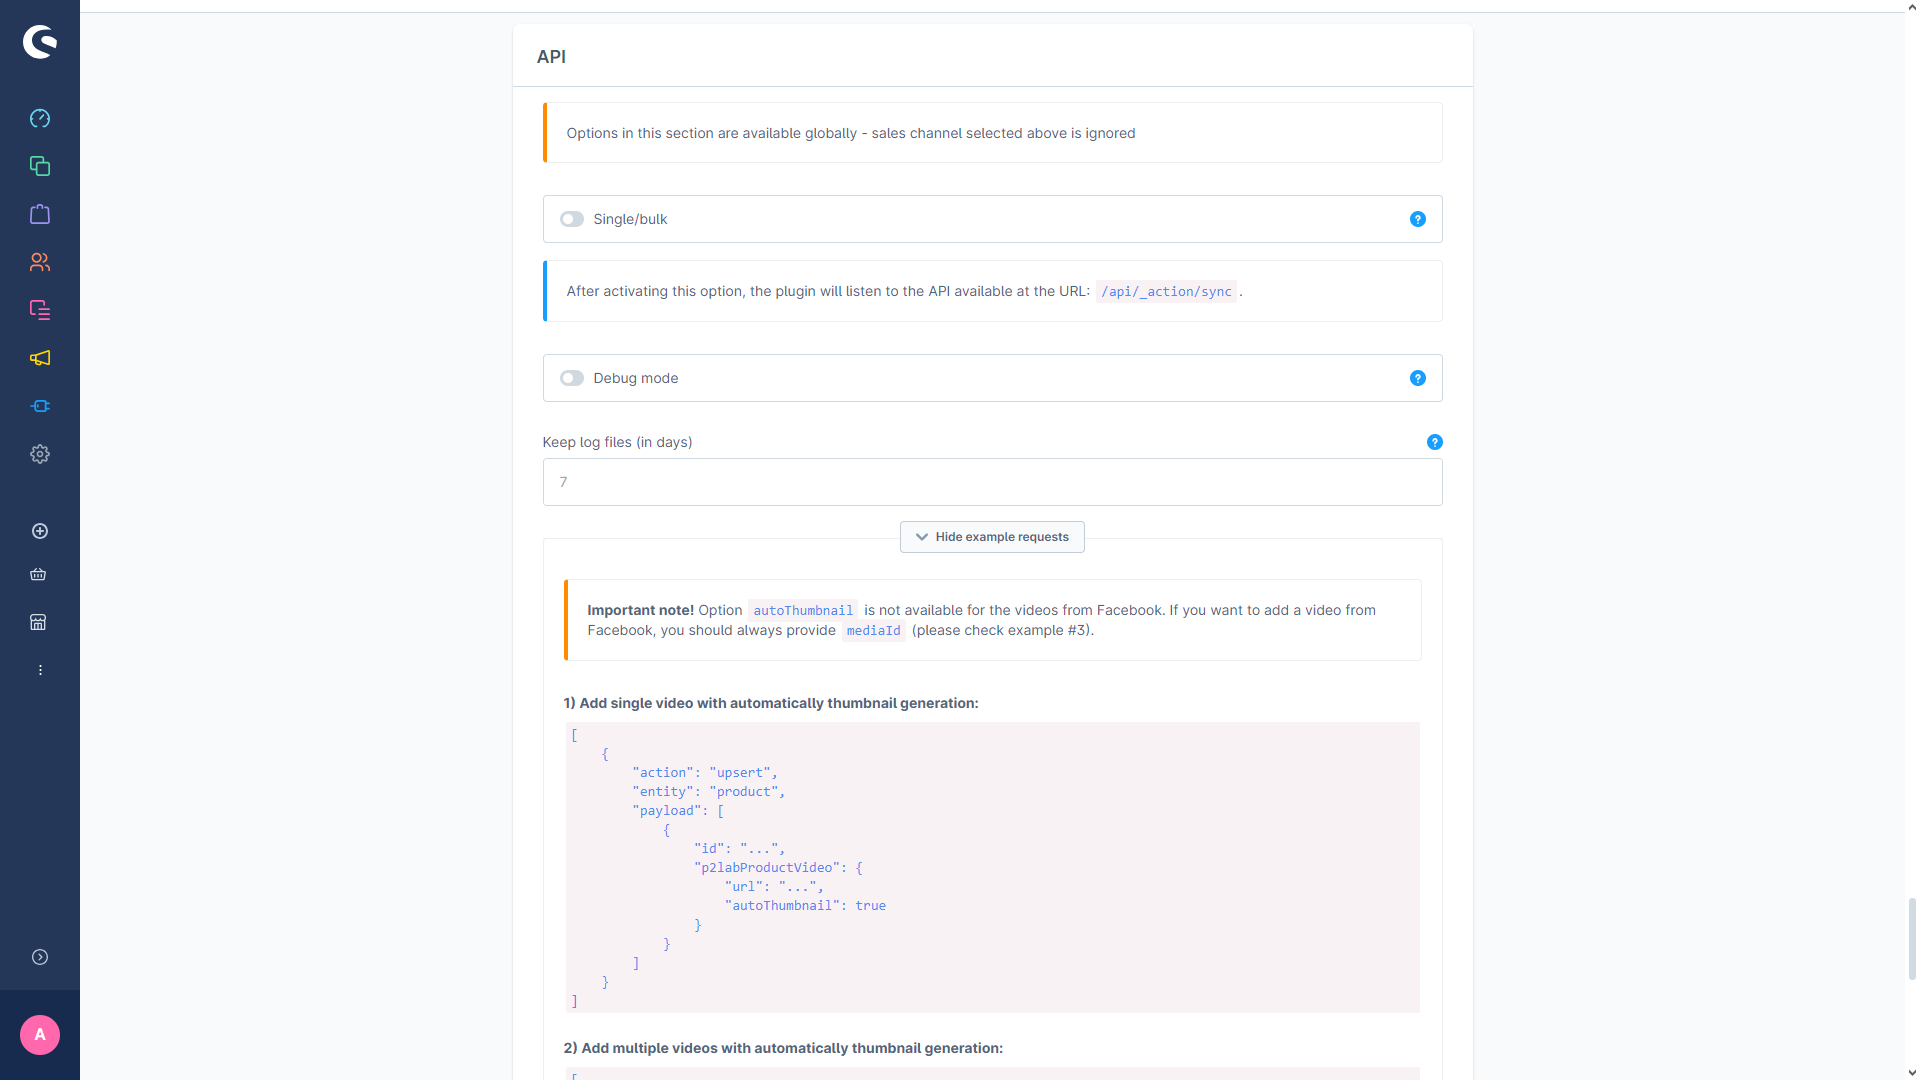Click the dashboard/home icon in sidebar
Viewport: 1920px width, 1080px height.
[x=40, y=119]
